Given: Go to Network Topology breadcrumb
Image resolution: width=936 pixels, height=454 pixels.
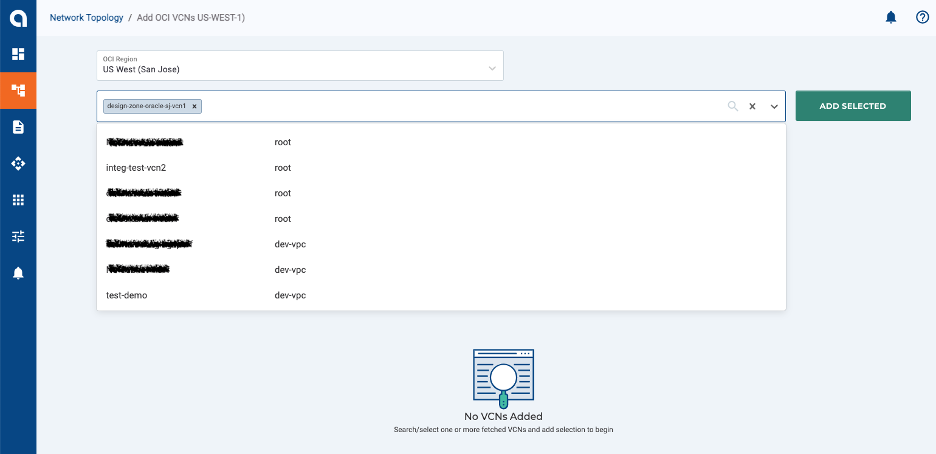Looking at the screenshot, I should tap(86, 17).
